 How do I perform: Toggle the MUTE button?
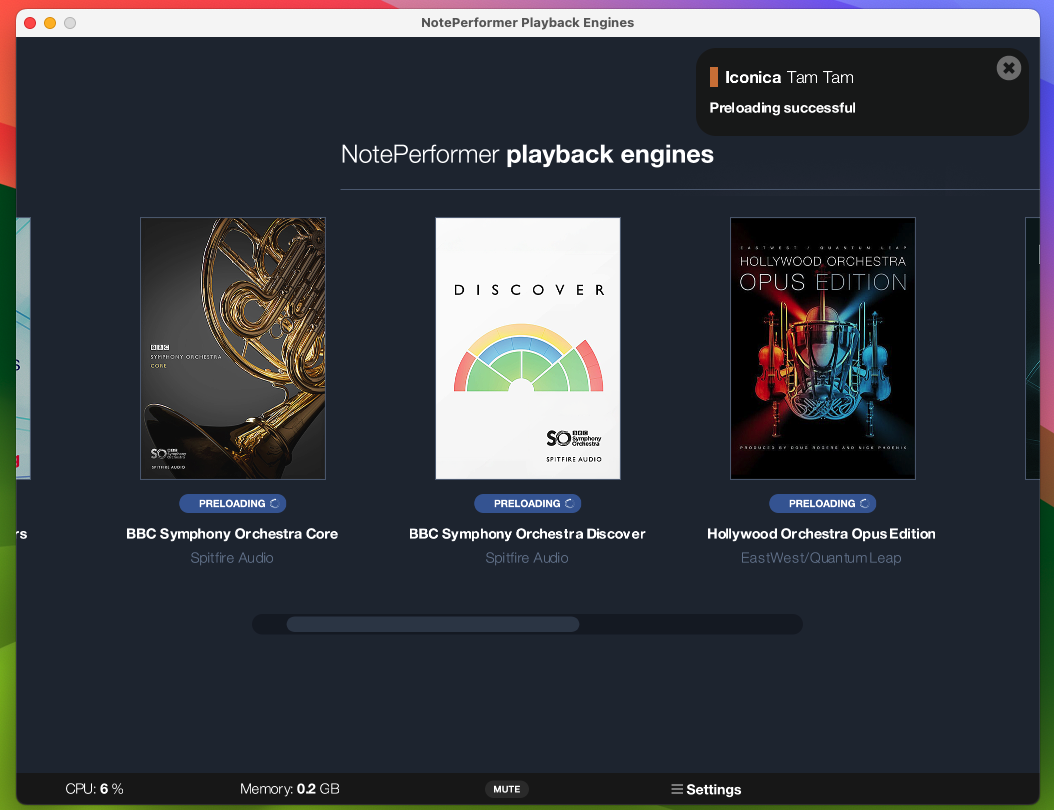tap(507, 789)
